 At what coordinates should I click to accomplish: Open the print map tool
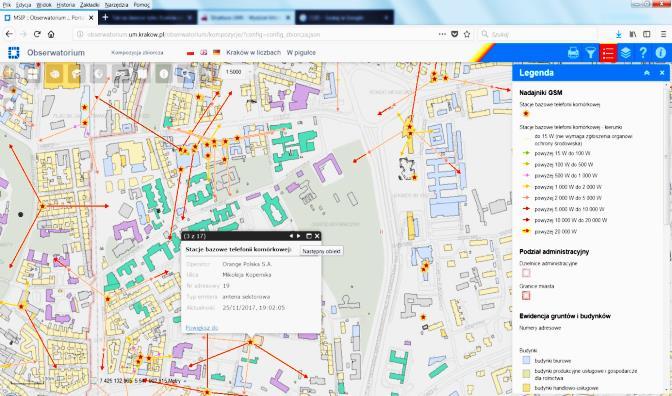pyautogui.click(x=573, y=53)
